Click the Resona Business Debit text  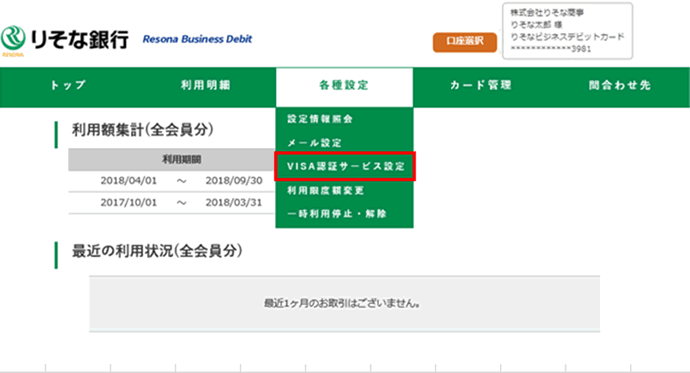coord(197,39)
